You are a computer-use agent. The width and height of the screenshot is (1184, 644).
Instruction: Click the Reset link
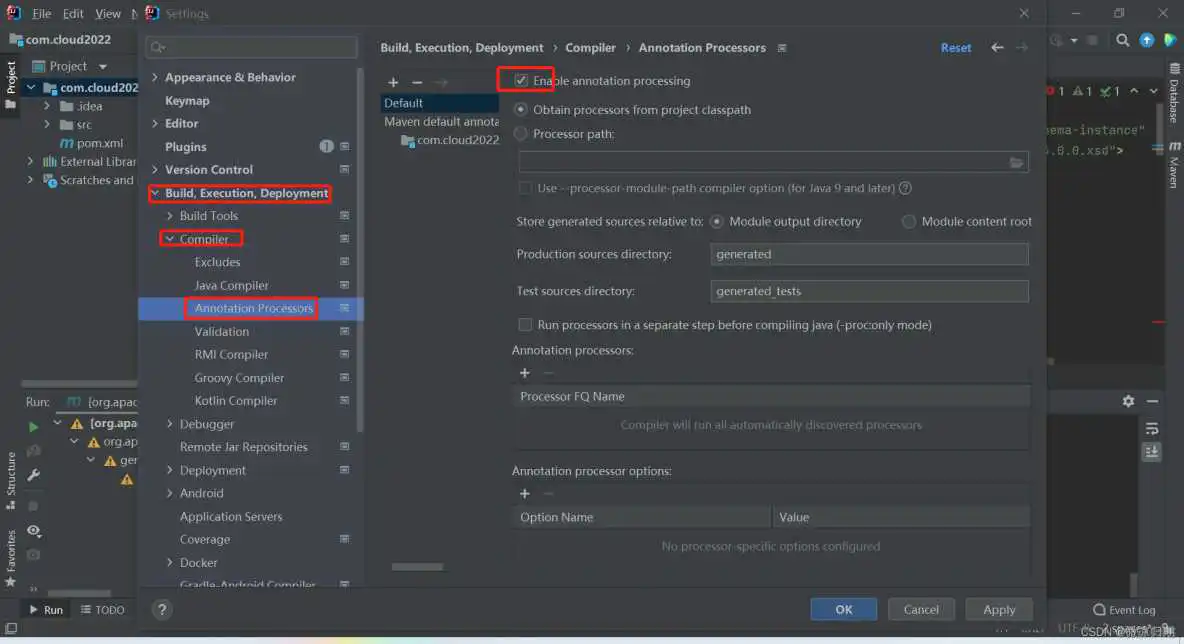[x=955, y=48]
